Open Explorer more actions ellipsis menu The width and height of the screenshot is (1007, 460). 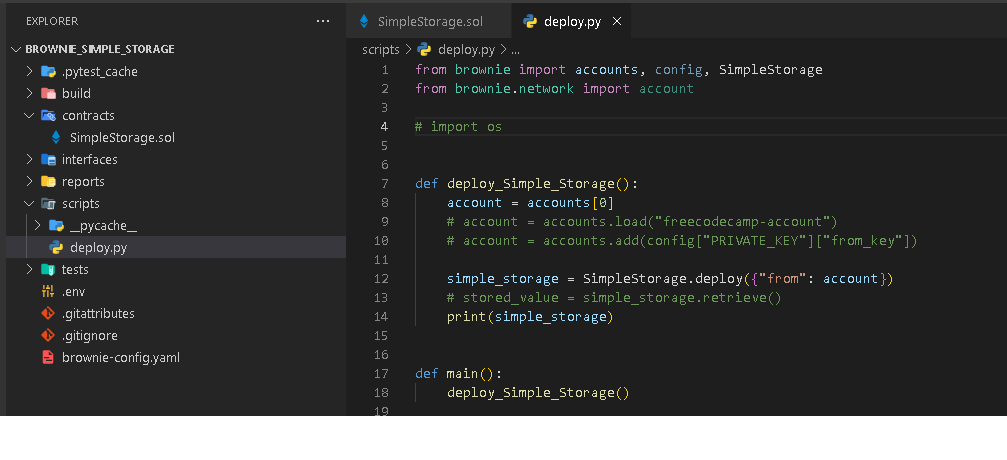click(322, 21)
